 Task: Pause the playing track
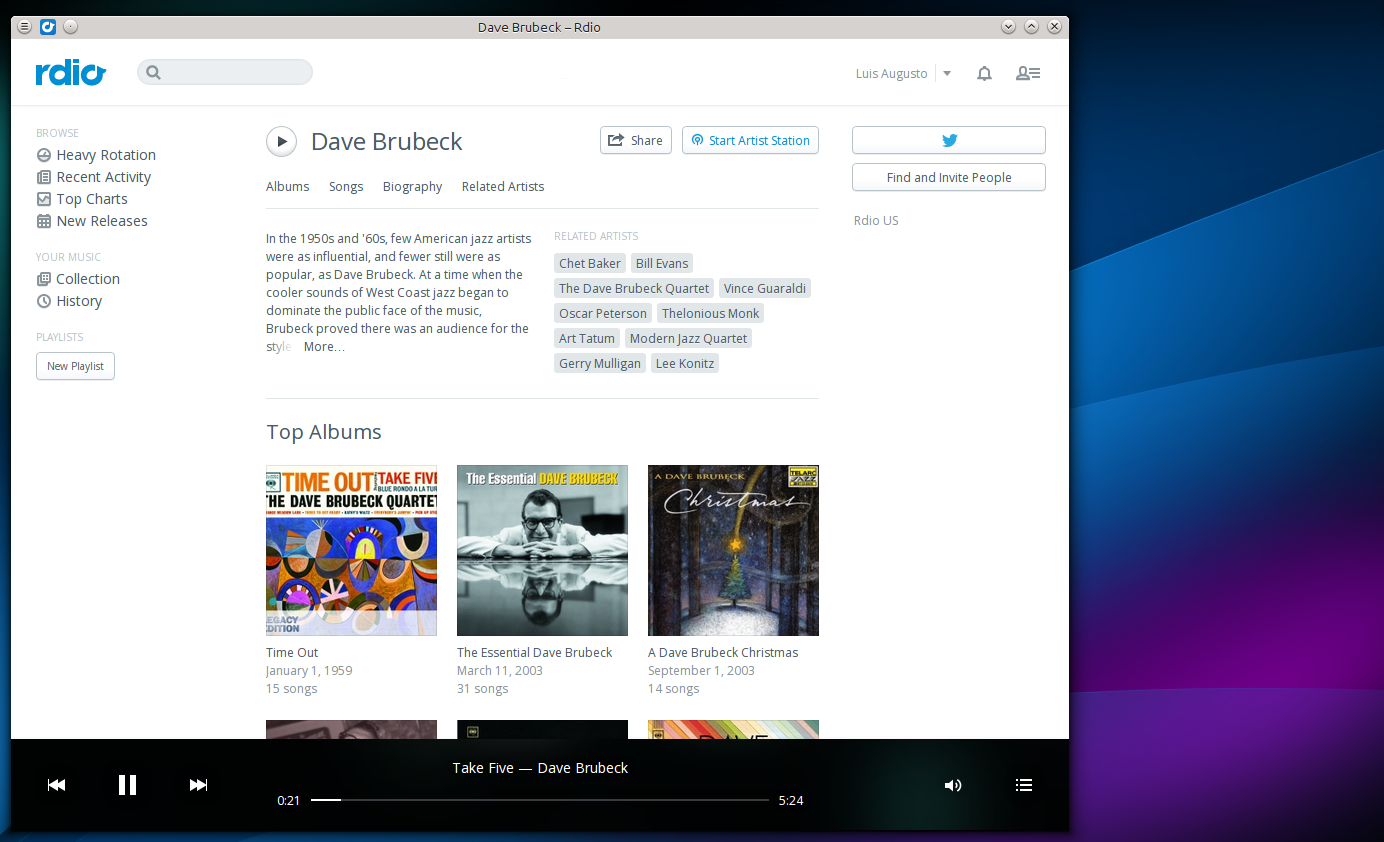pos(127,785)
